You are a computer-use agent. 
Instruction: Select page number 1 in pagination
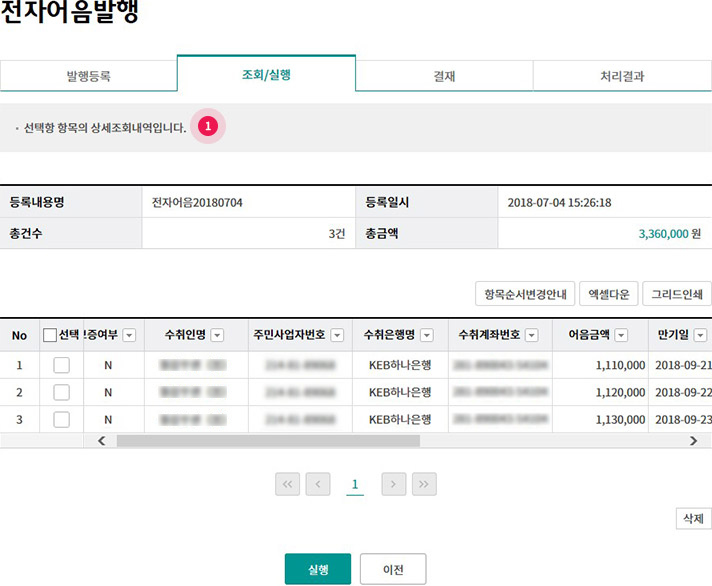(x=355, y=485)
